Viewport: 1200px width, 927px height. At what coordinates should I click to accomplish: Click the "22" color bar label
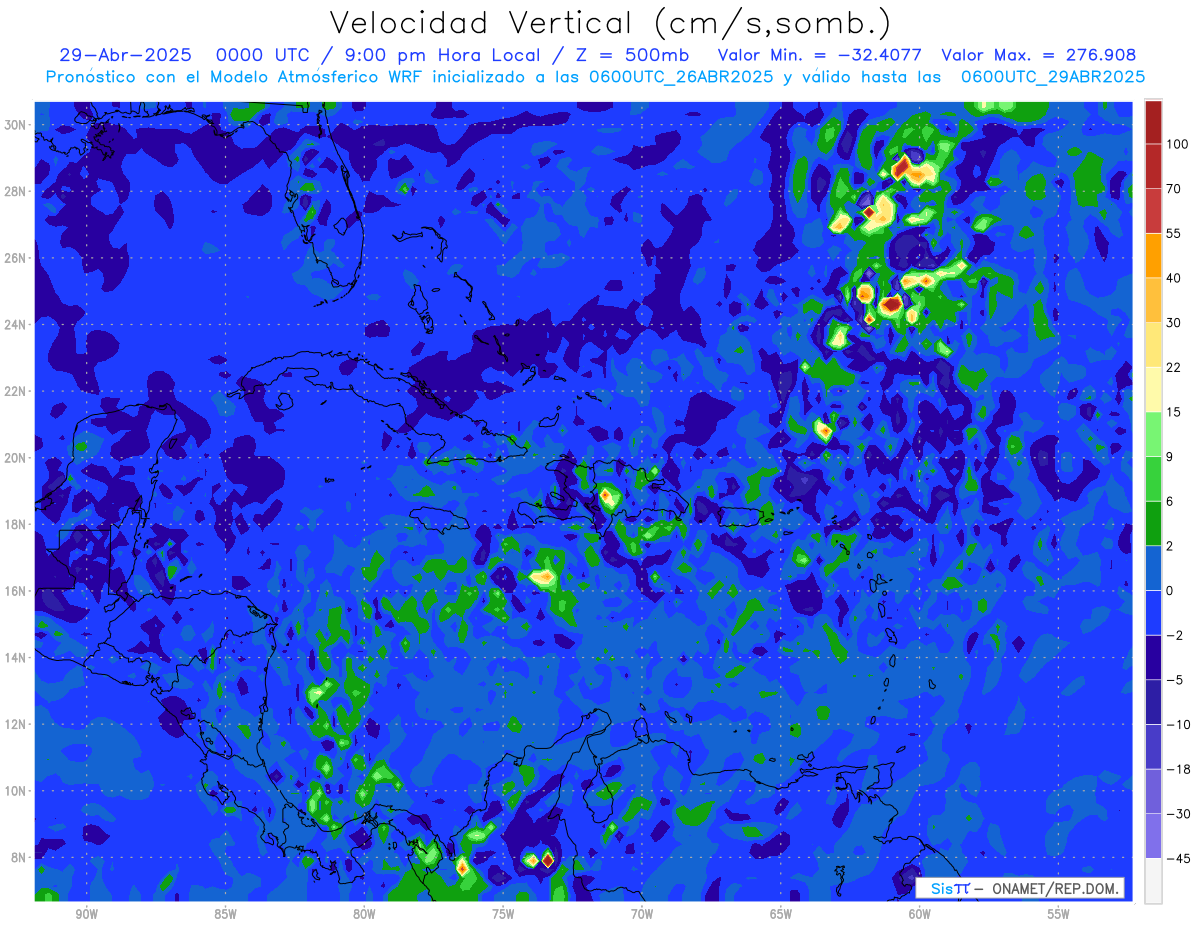[x=1174, y=367]
